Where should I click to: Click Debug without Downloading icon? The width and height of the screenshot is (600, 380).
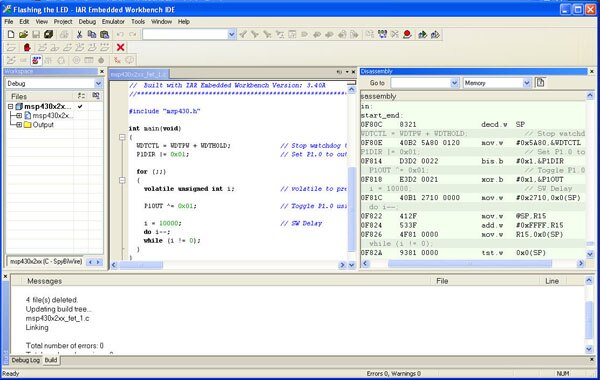[435, 34]
